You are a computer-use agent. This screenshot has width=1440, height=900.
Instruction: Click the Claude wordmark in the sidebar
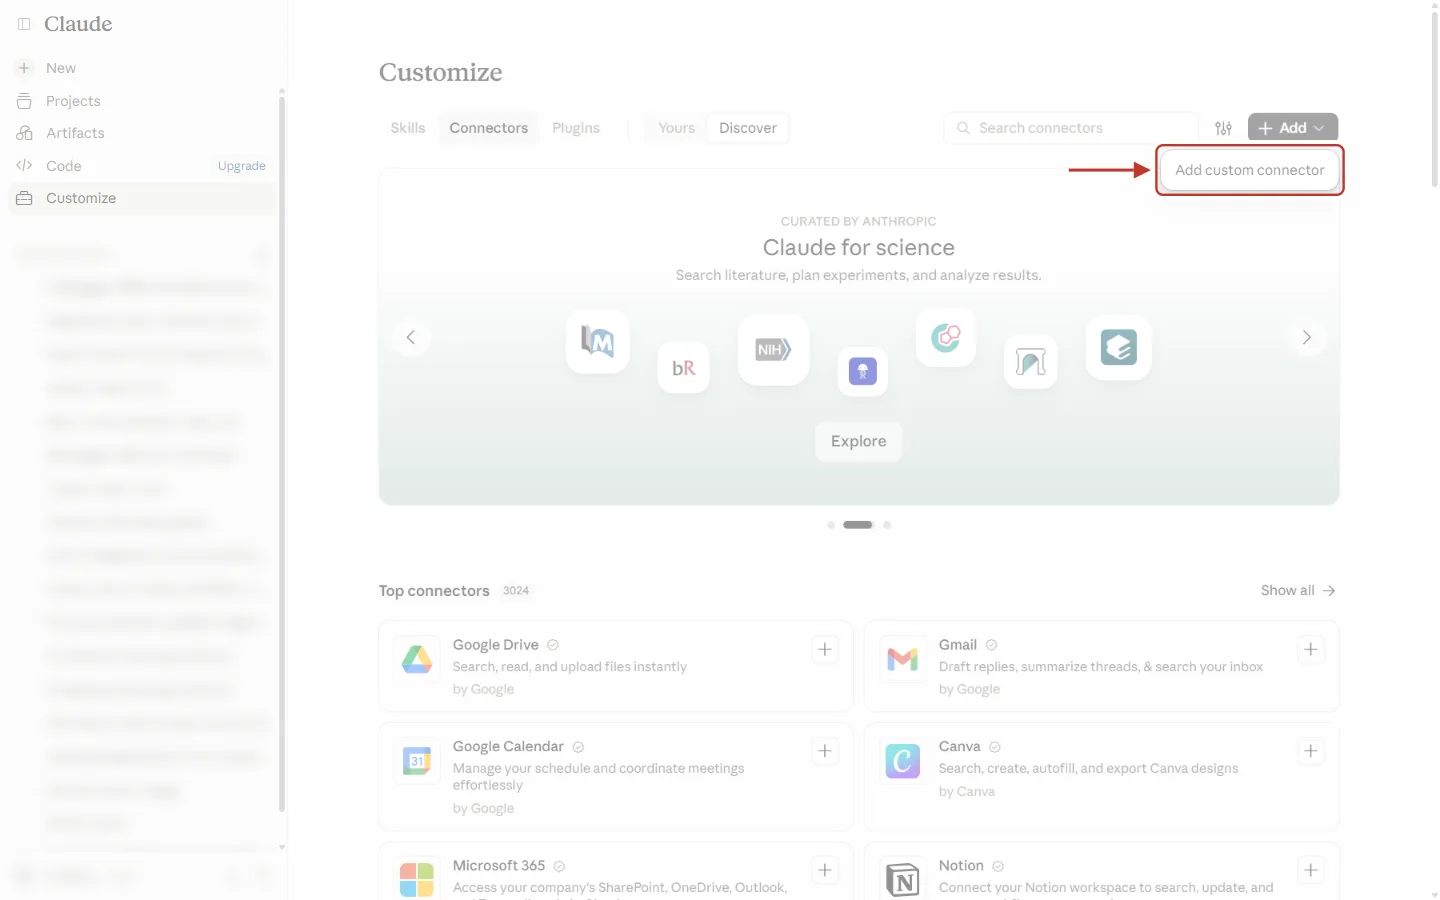coord(78,24)
